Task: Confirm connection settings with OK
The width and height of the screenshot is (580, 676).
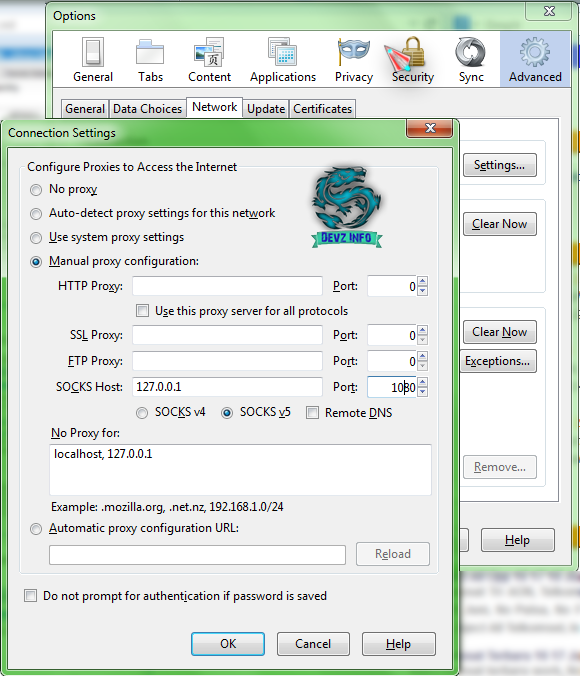Action: pyautogui.click(x=228, y=644)
